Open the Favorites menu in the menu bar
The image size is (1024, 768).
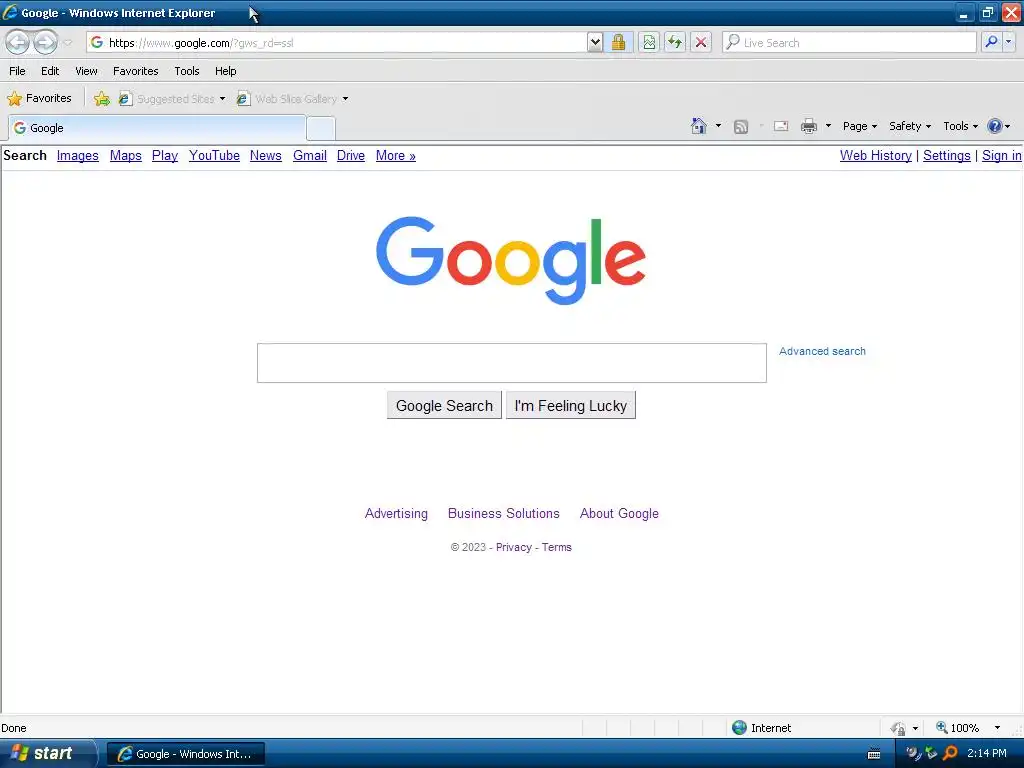[x=135, y=71]
